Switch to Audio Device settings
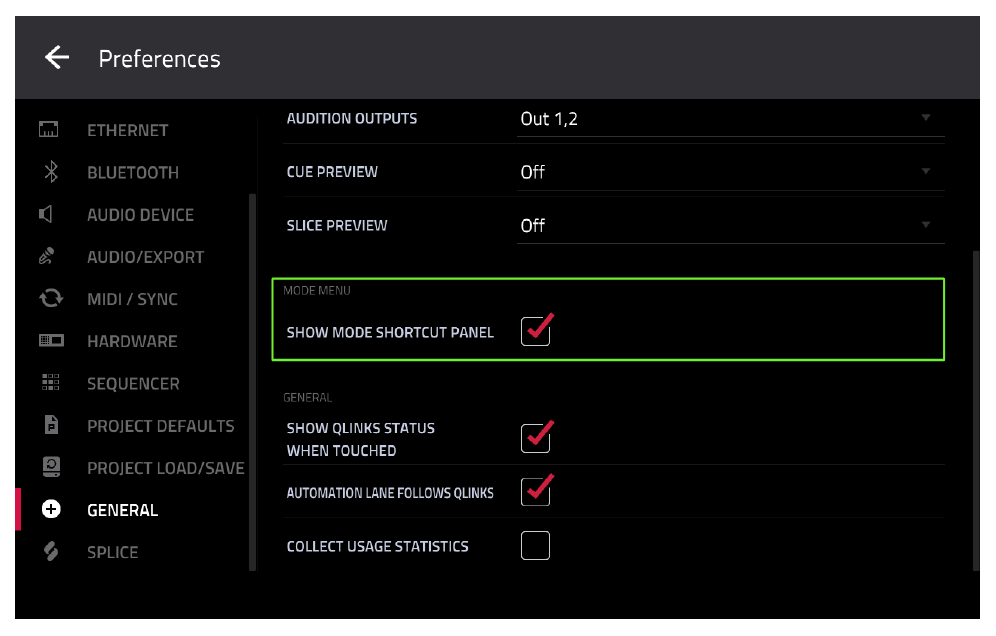Viewport: 996px width, 636px height. point(140,215)
